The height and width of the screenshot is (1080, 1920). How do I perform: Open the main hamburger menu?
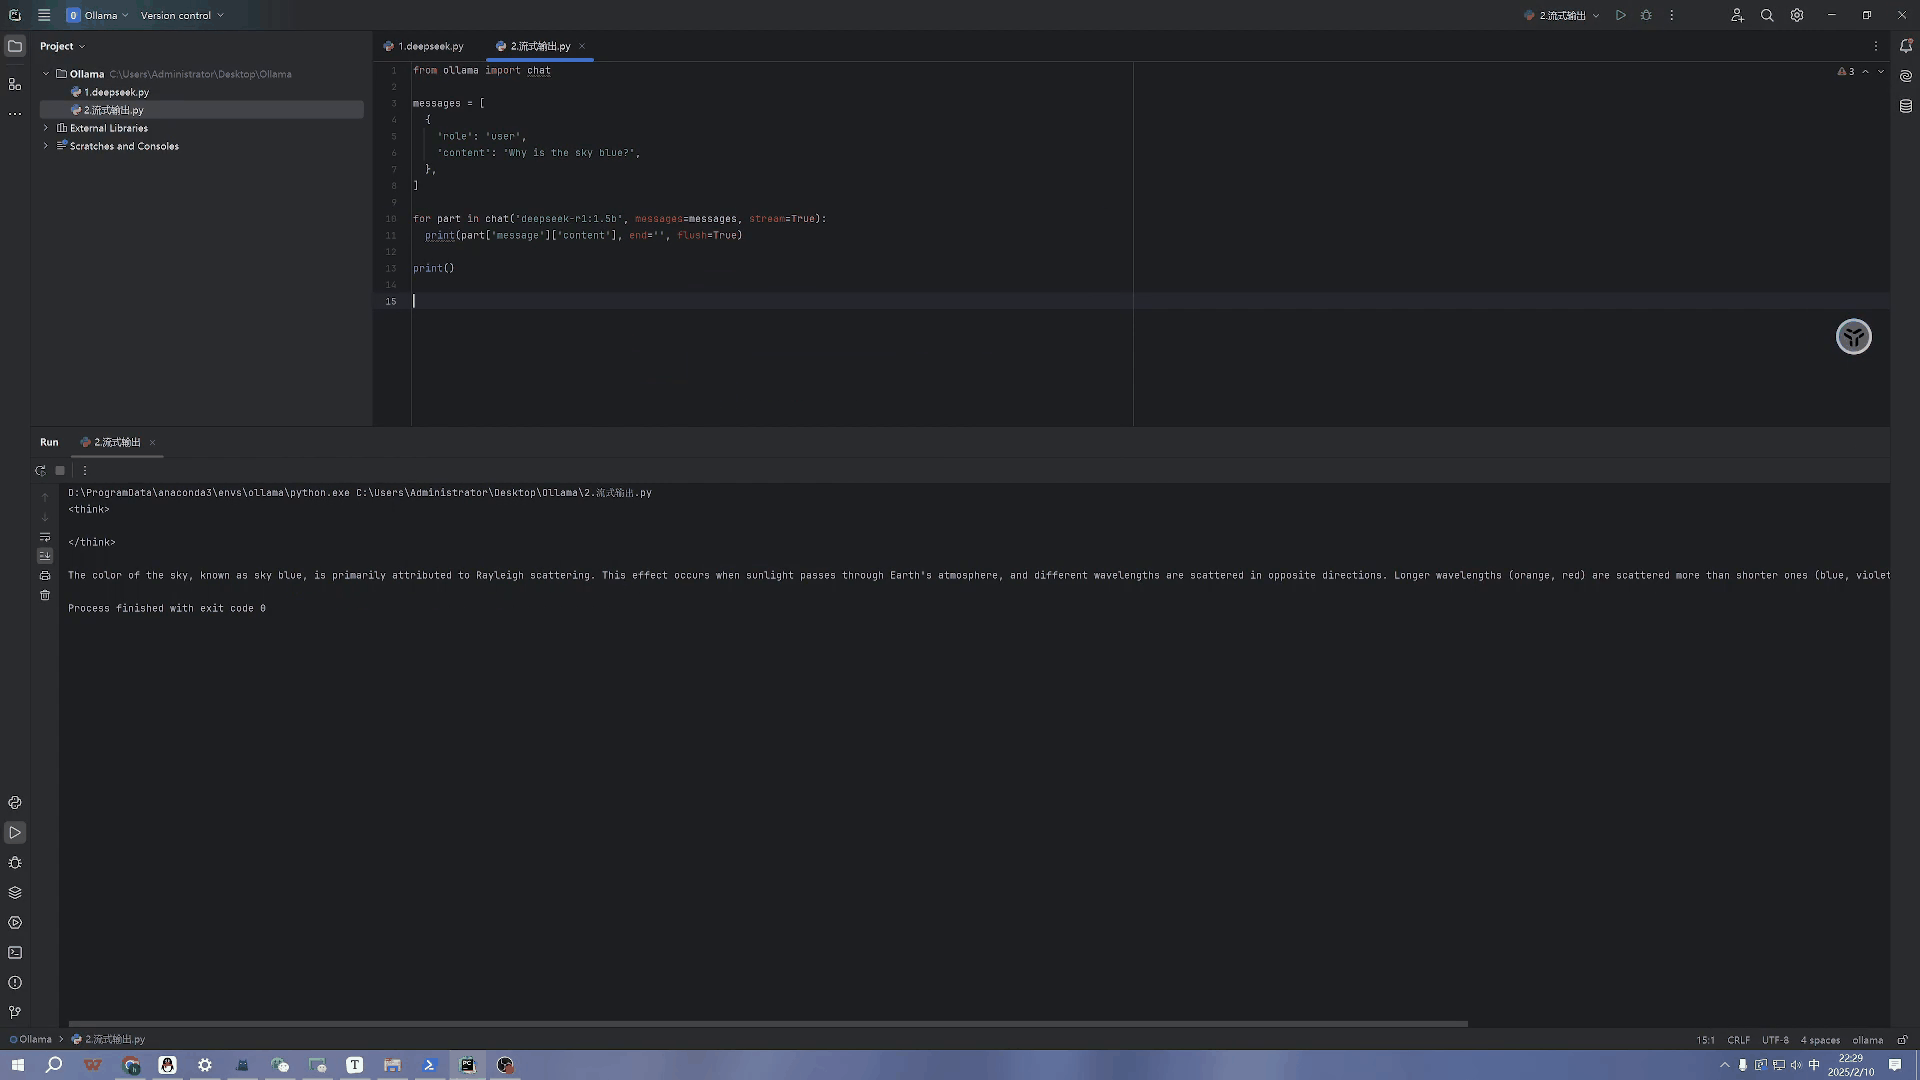[x=44, y=15]
